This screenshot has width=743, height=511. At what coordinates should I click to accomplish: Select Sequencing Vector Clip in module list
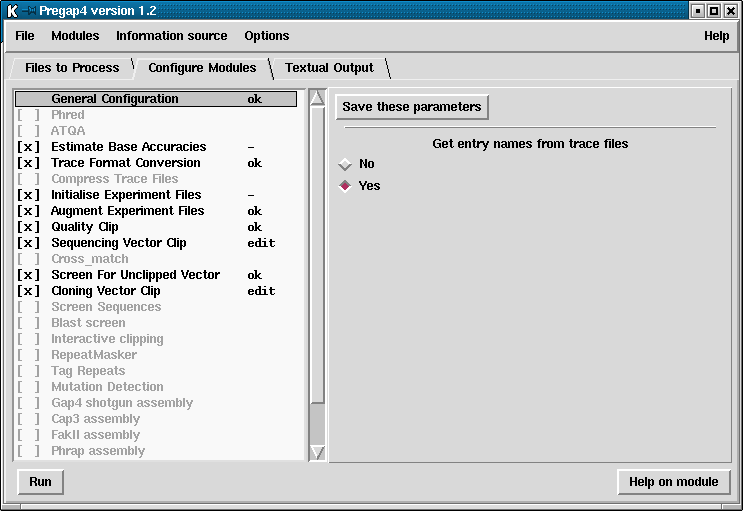pyautogui.click(x=118, y=243)
